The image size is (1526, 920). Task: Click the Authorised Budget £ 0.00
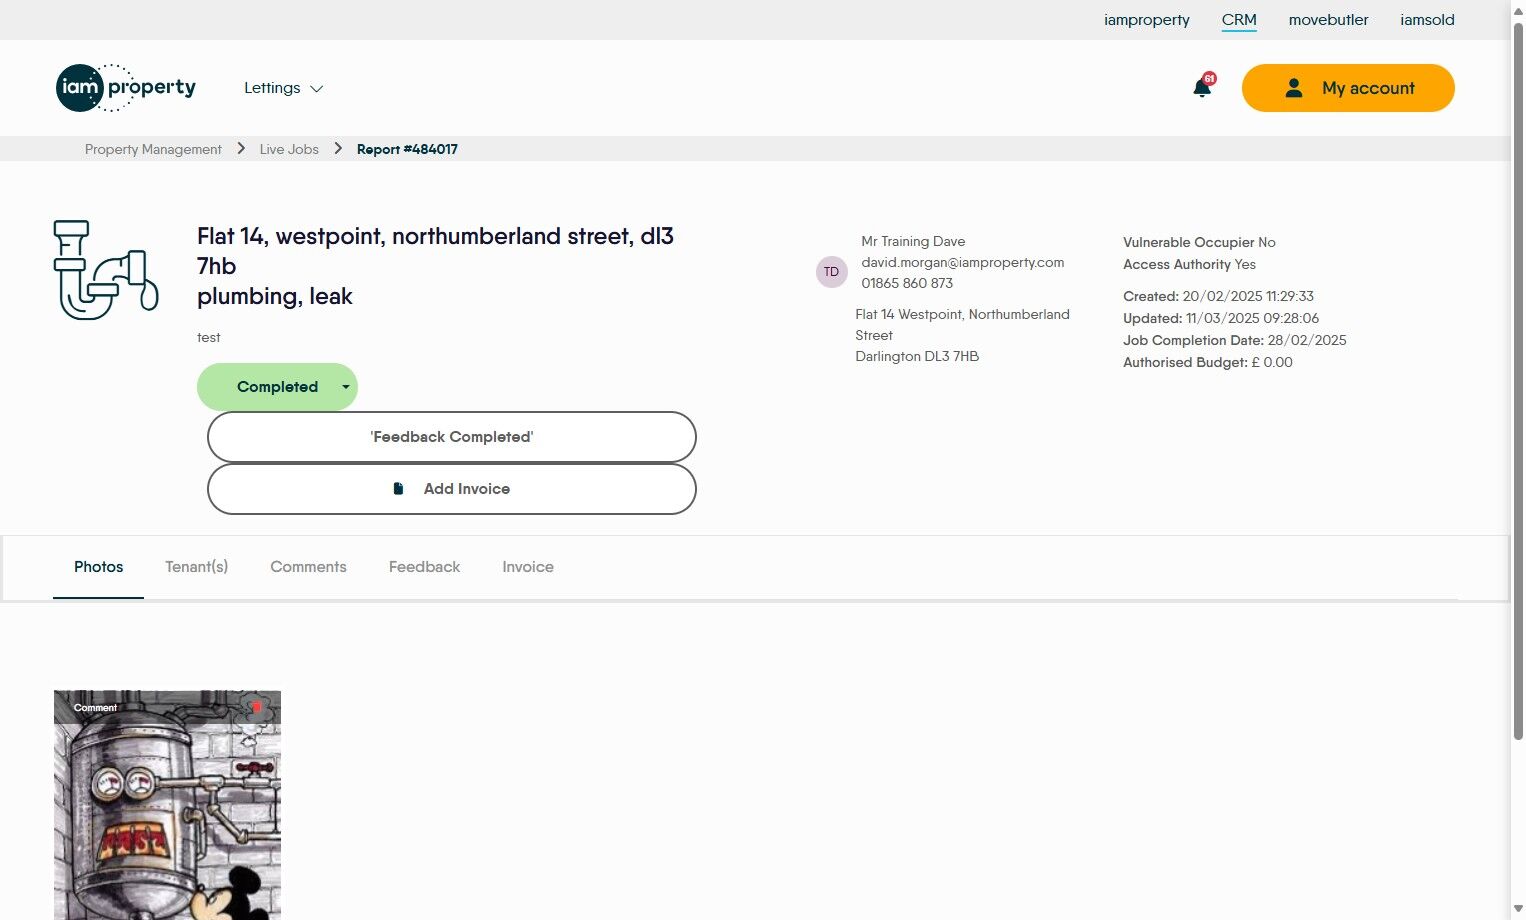coord(1208,362)
